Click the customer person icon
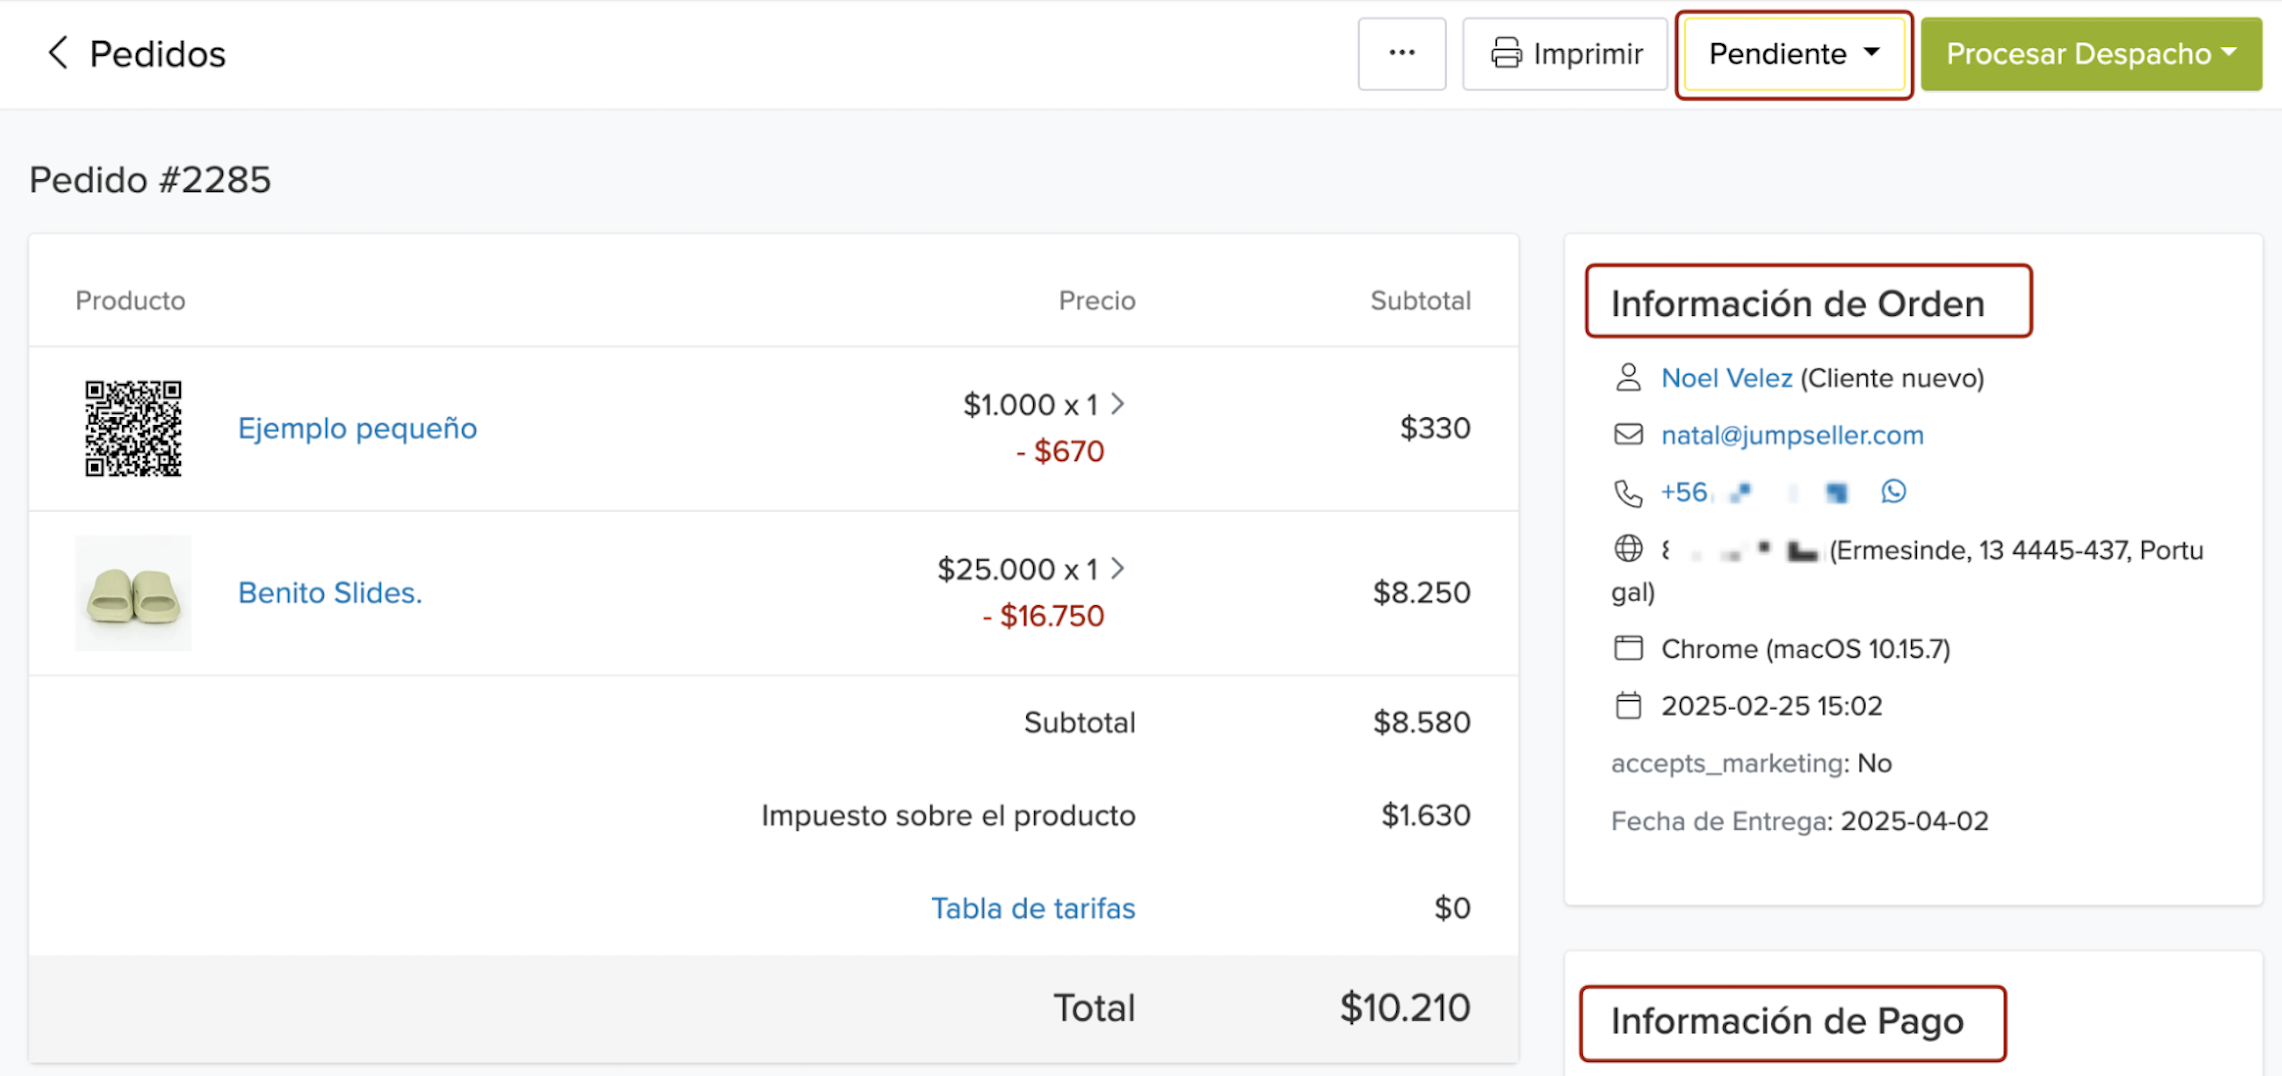The width and height of the screenshot is (2282, 1076). pos(1628,378)
